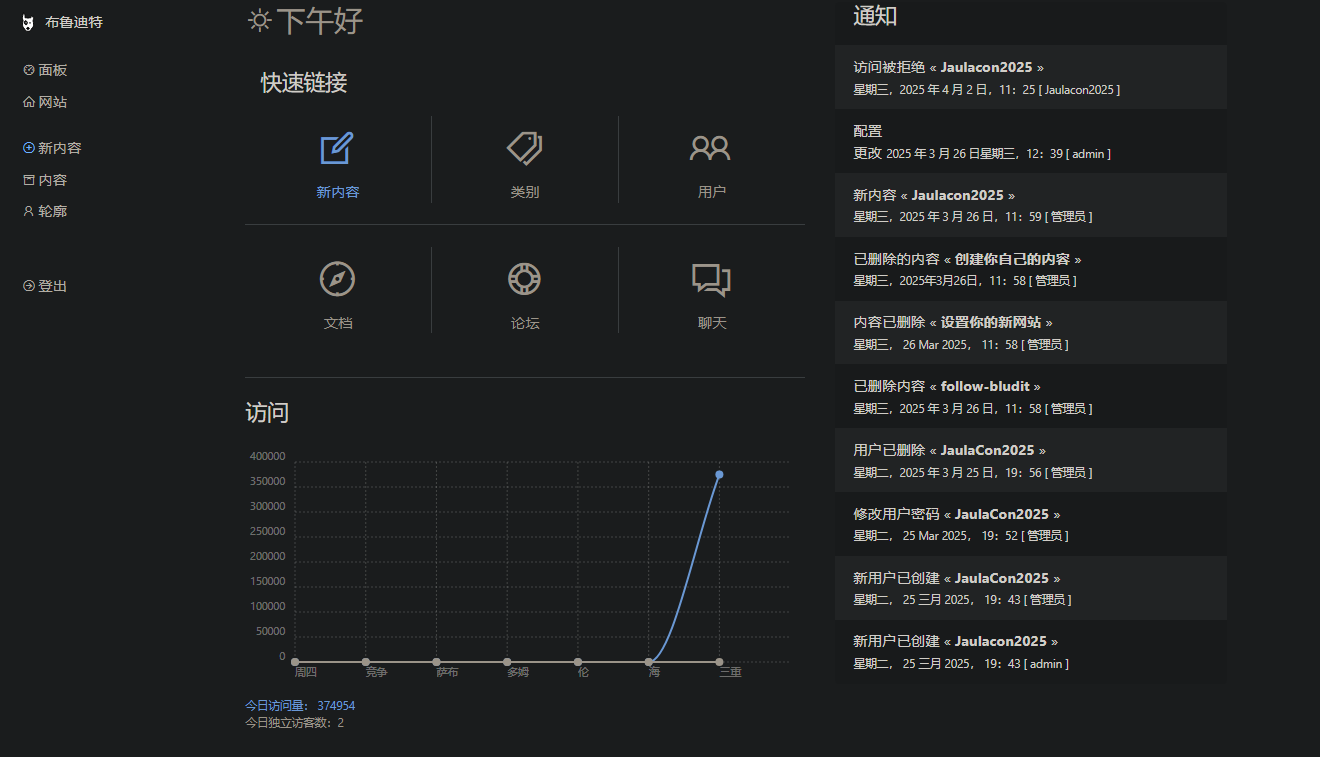Go to 网站 in the sidebar
Screen dimensions: 1320x757
coord(52,102)
